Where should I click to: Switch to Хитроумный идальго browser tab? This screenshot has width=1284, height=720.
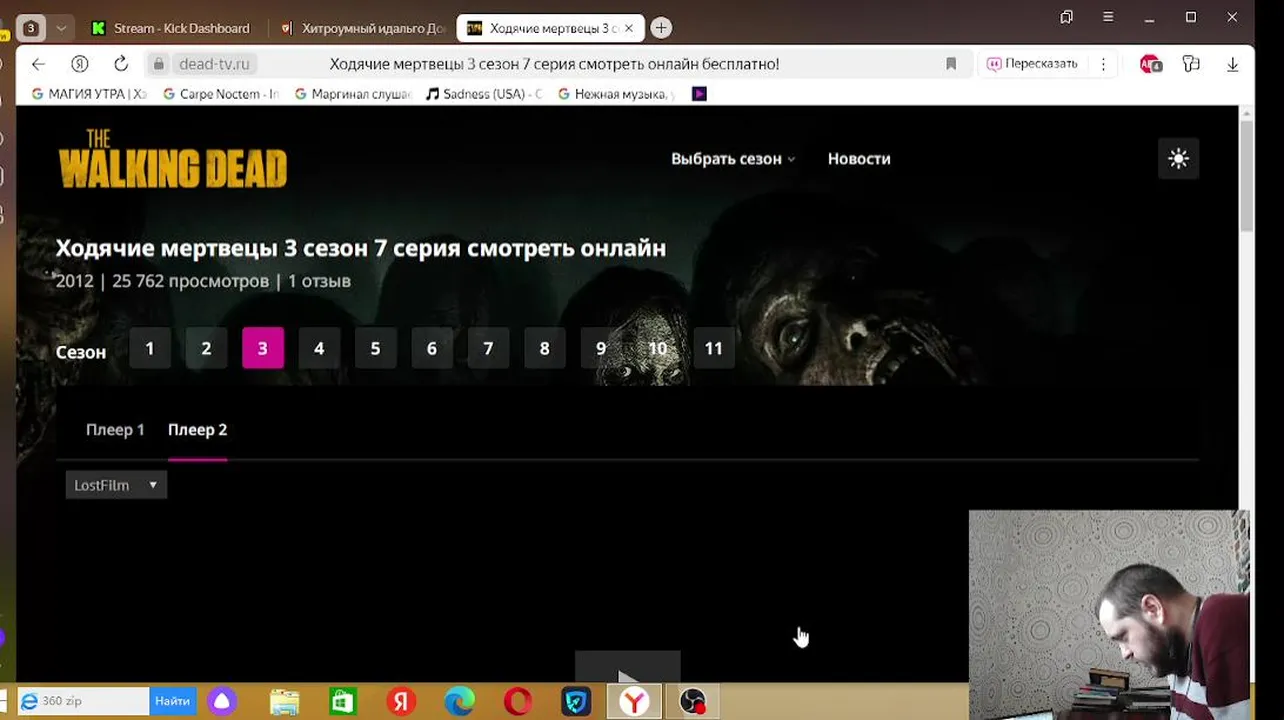[x=362, y=28]
